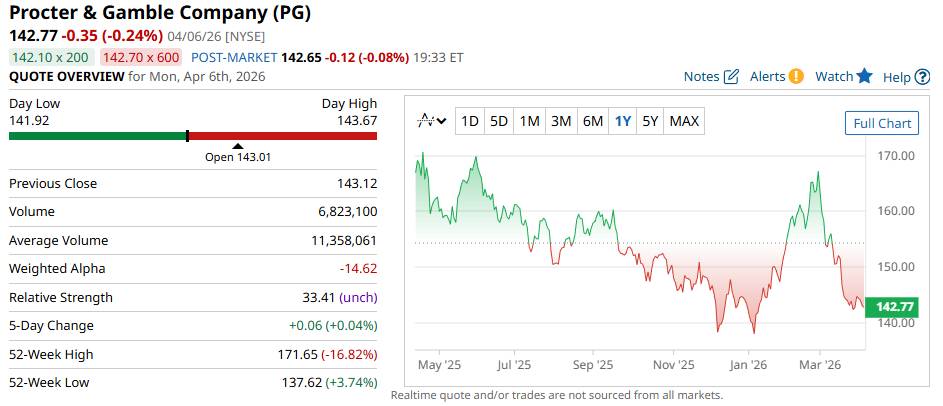
Task: Choose the 5Y chart range
Action: point(650,121)
